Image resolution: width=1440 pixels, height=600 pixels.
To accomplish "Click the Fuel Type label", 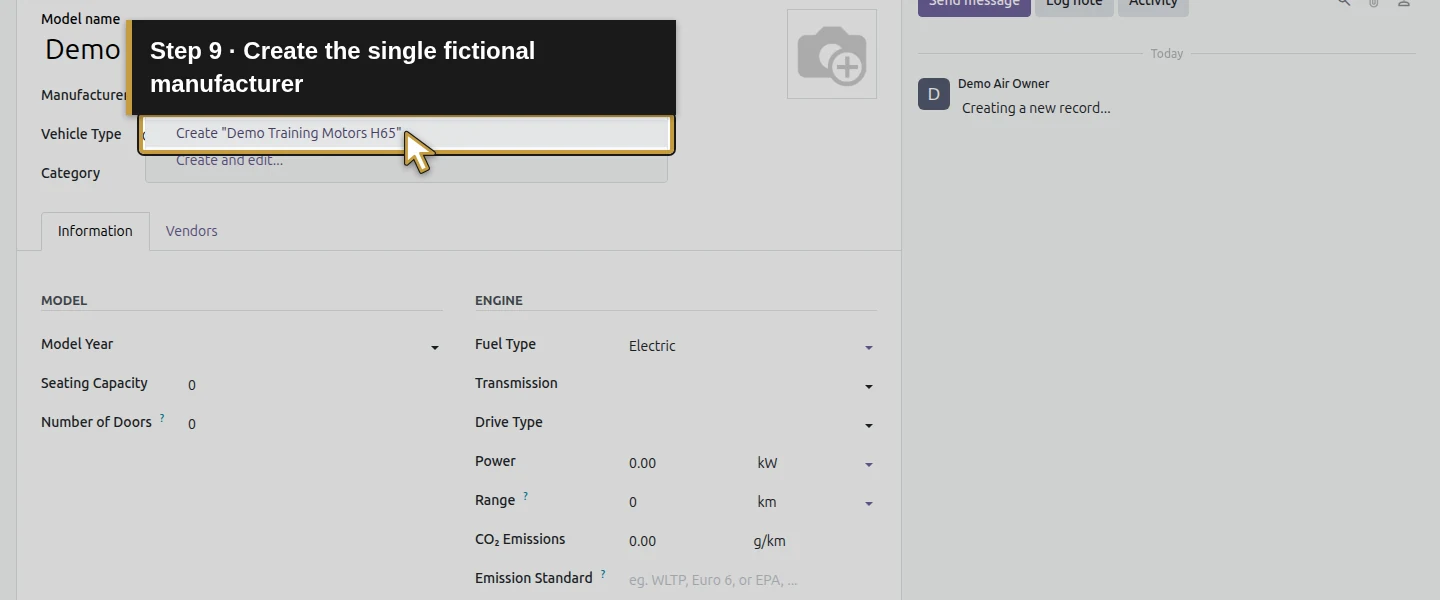I will tap(505, 344).
